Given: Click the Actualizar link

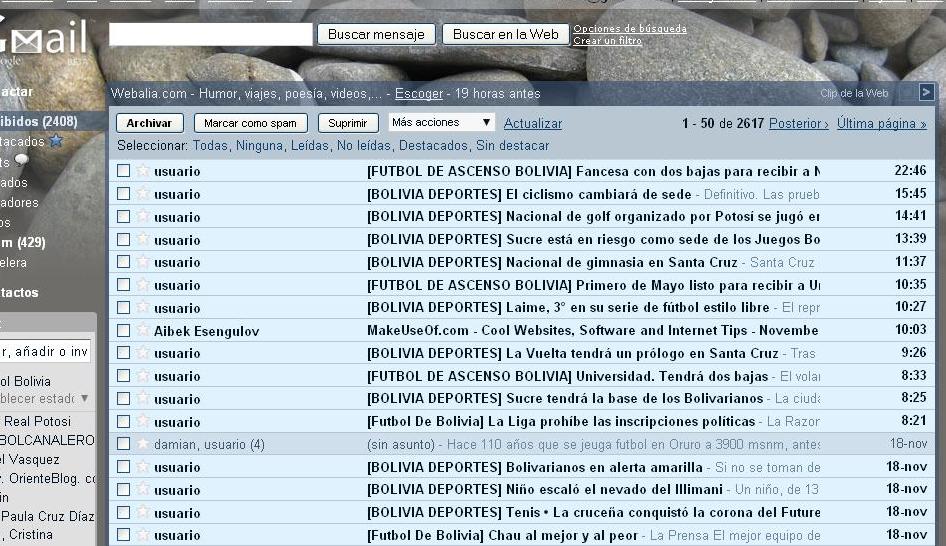Looking at the screenshot, I should pyautogui.click(x=533, y=123).
